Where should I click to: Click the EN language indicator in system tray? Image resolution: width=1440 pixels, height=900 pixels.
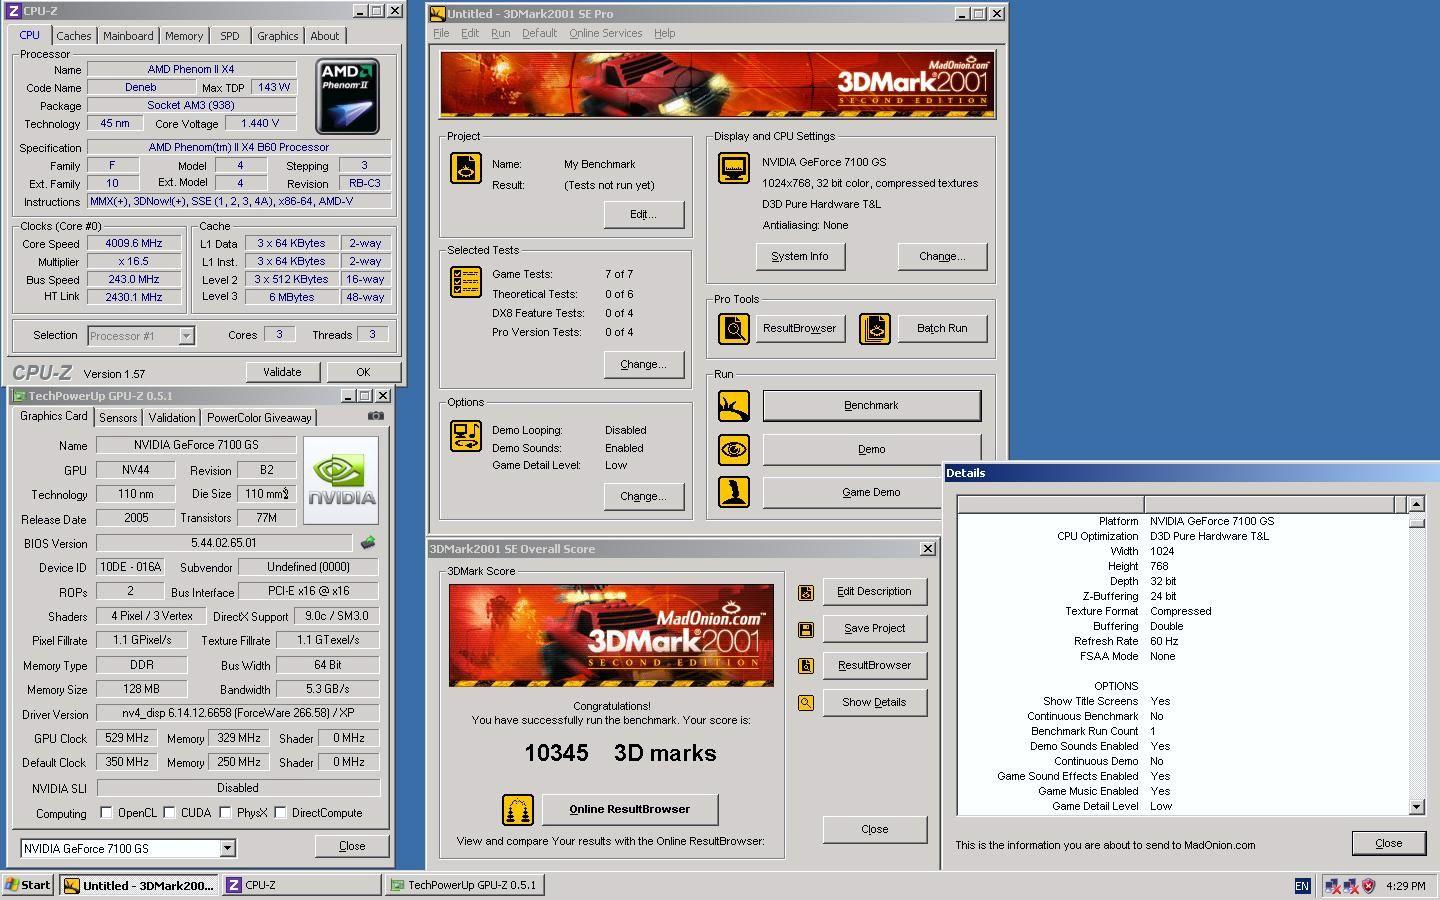pos(1302,886)
